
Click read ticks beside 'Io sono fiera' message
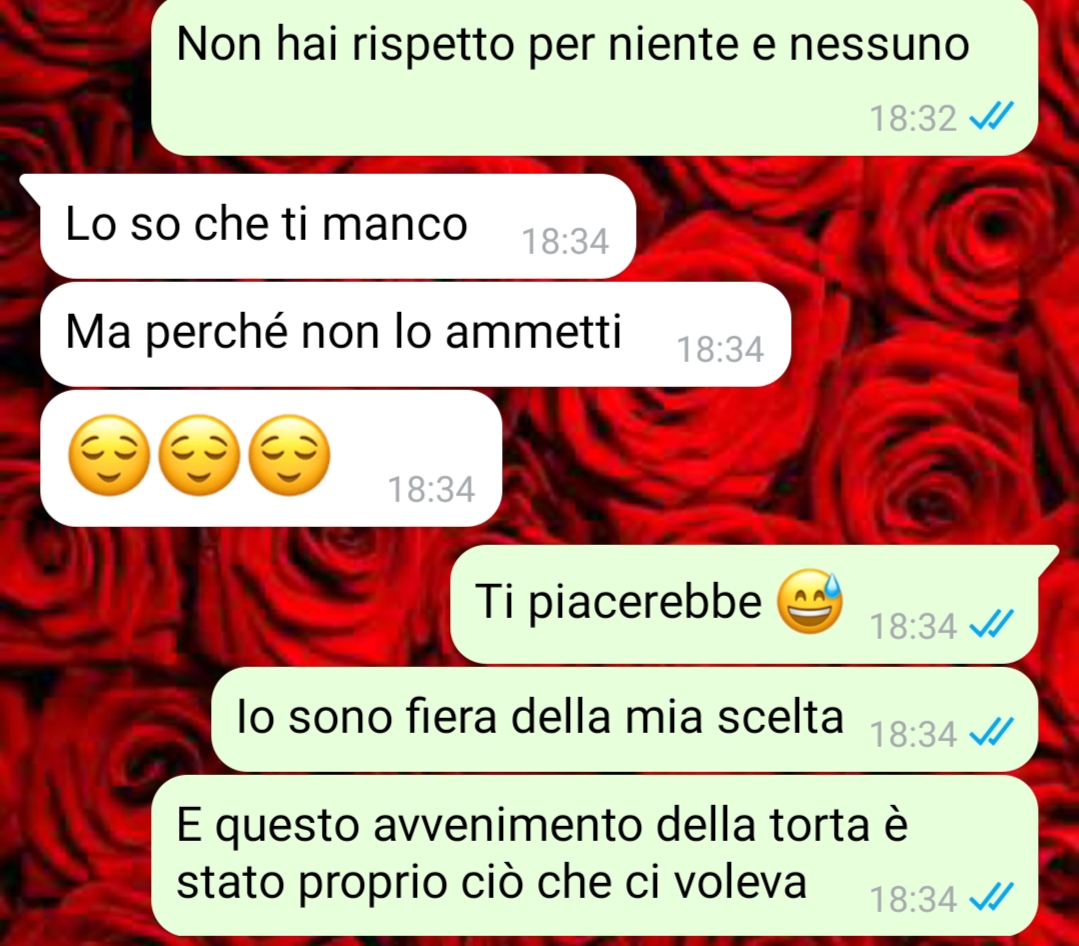(x=991, y=731)
